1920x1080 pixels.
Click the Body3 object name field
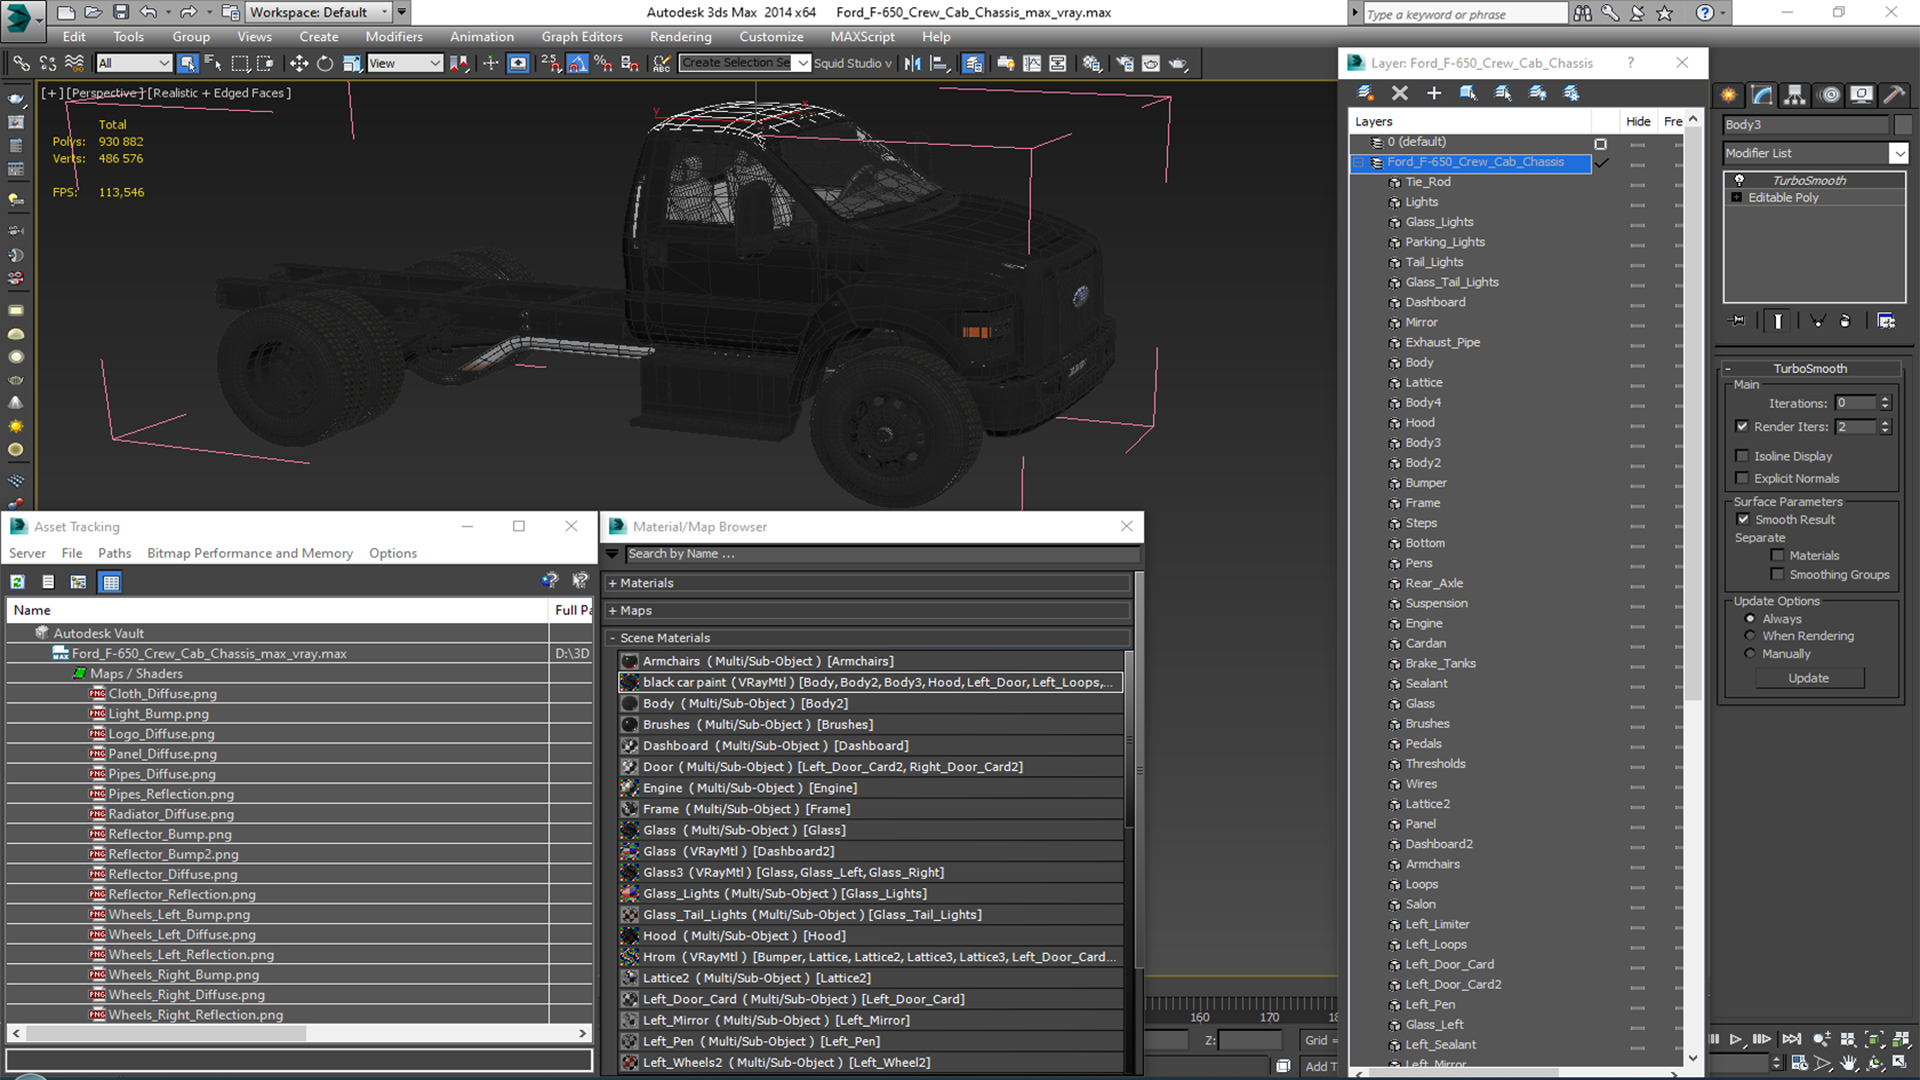coord(1805,125)
